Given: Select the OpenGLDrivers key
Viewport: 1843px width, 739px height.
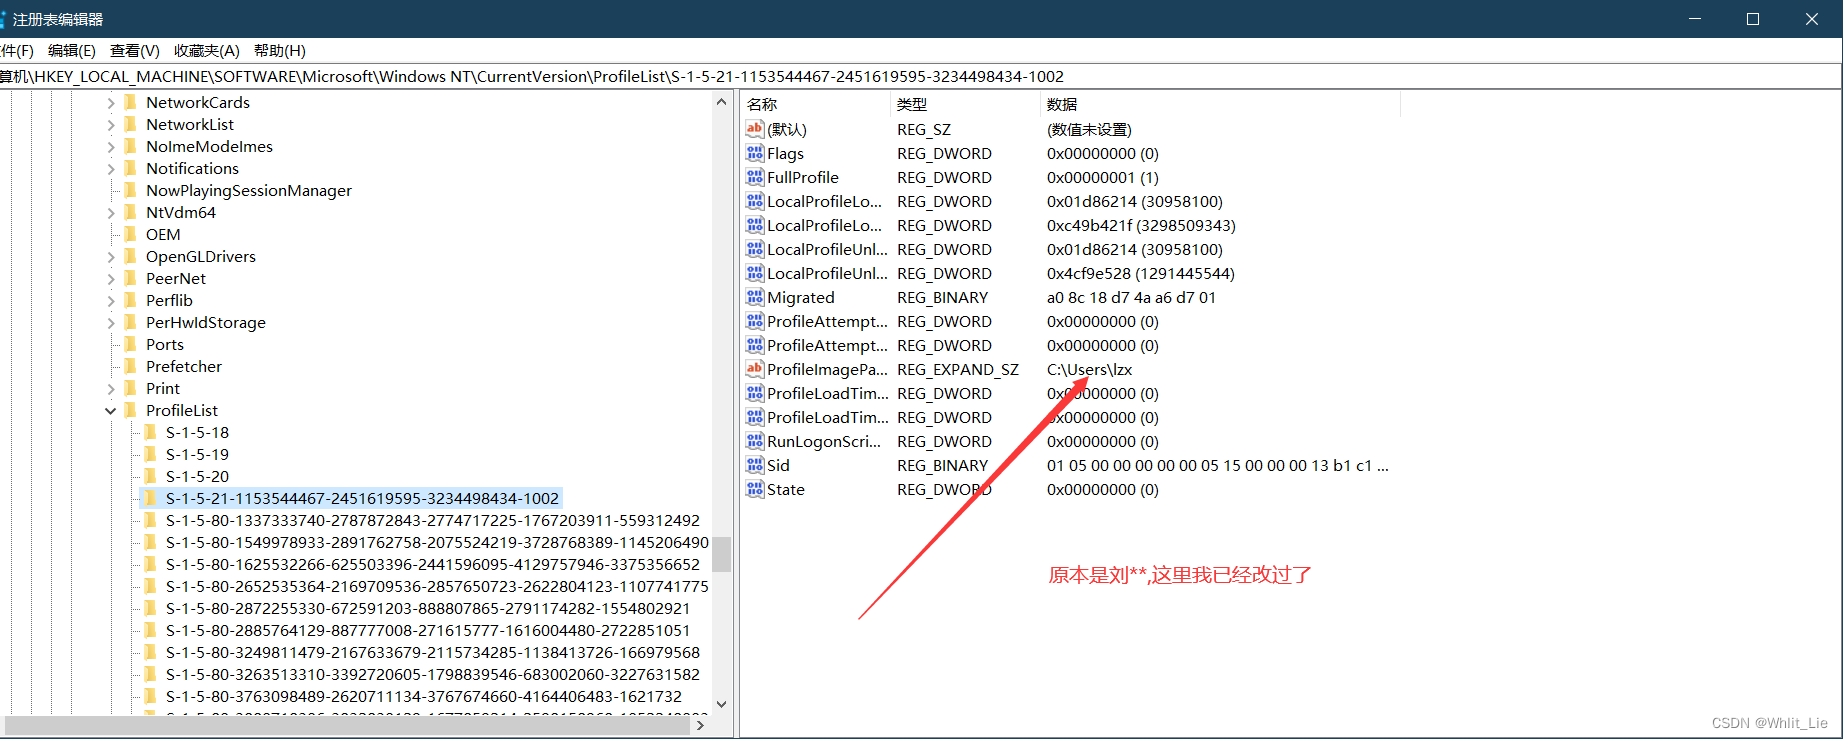Looking at the screenshot, I should click(x=201, y=256).
